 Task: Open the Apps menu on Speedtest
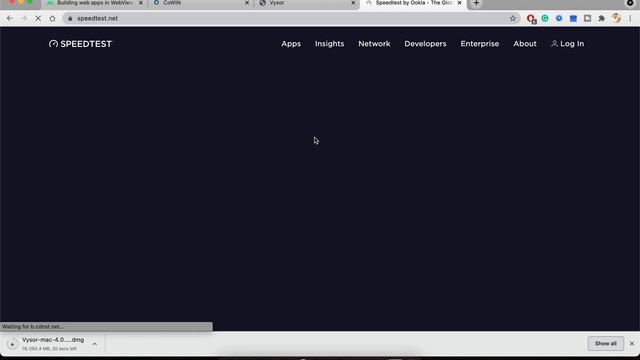[x=291, y=44]
